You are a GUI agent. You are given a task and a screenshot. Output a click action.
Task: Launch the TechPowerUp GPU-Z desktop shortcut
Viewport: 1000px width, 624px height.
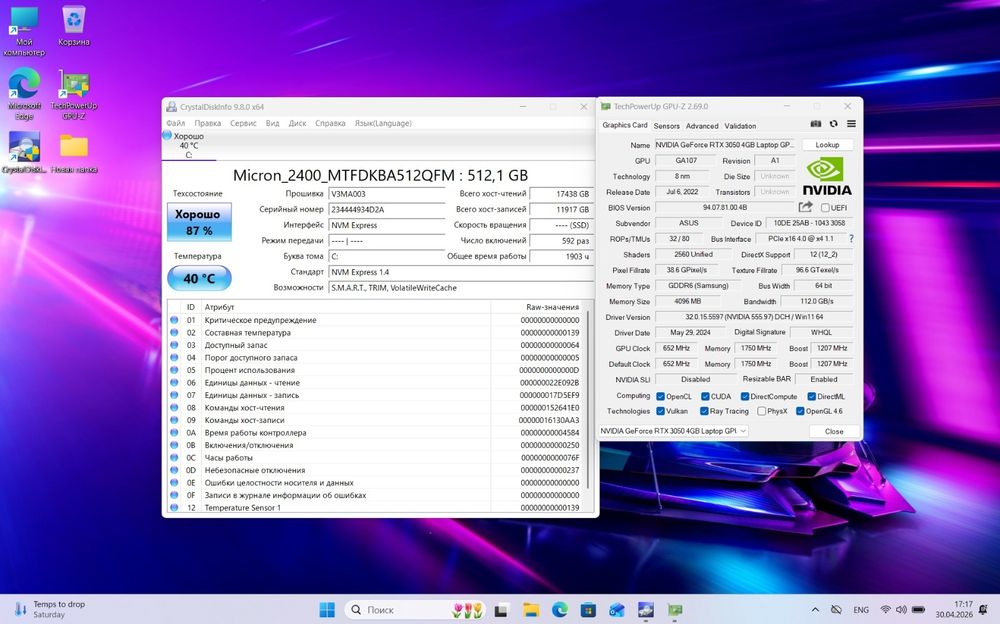pyautogui.click(x=74, y=94)
